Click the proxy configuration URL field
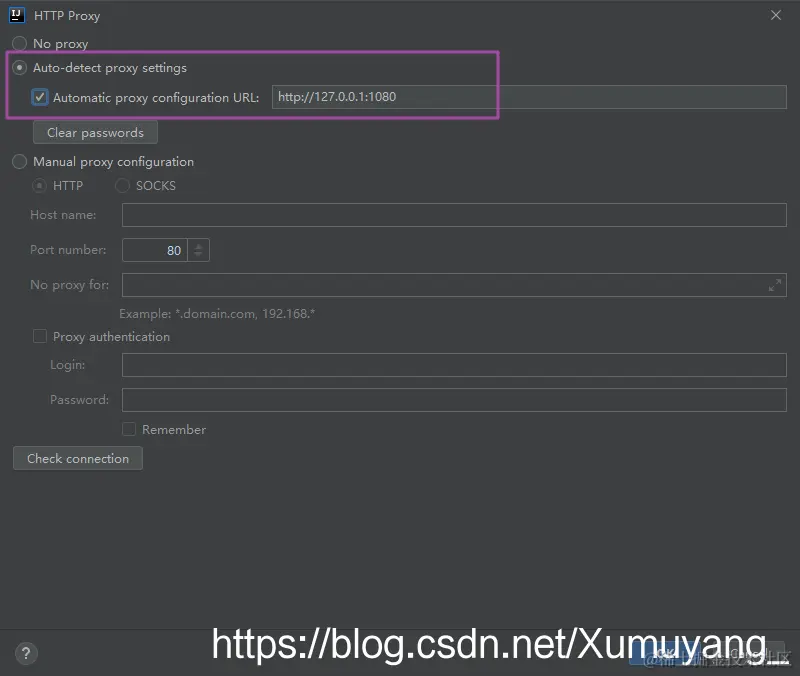Image resolution: width=800 pixels, height=676 pixels. 529,97
